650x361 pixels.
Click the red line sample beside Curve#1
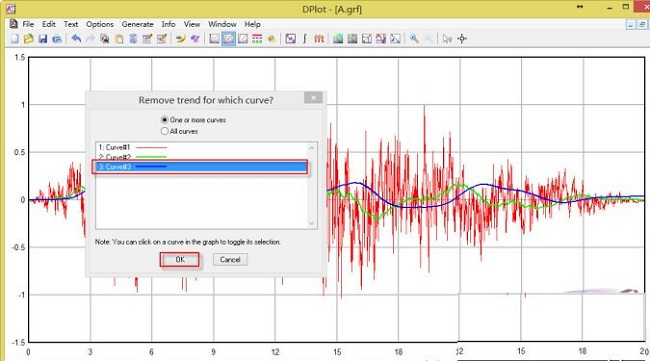point(151,147)
